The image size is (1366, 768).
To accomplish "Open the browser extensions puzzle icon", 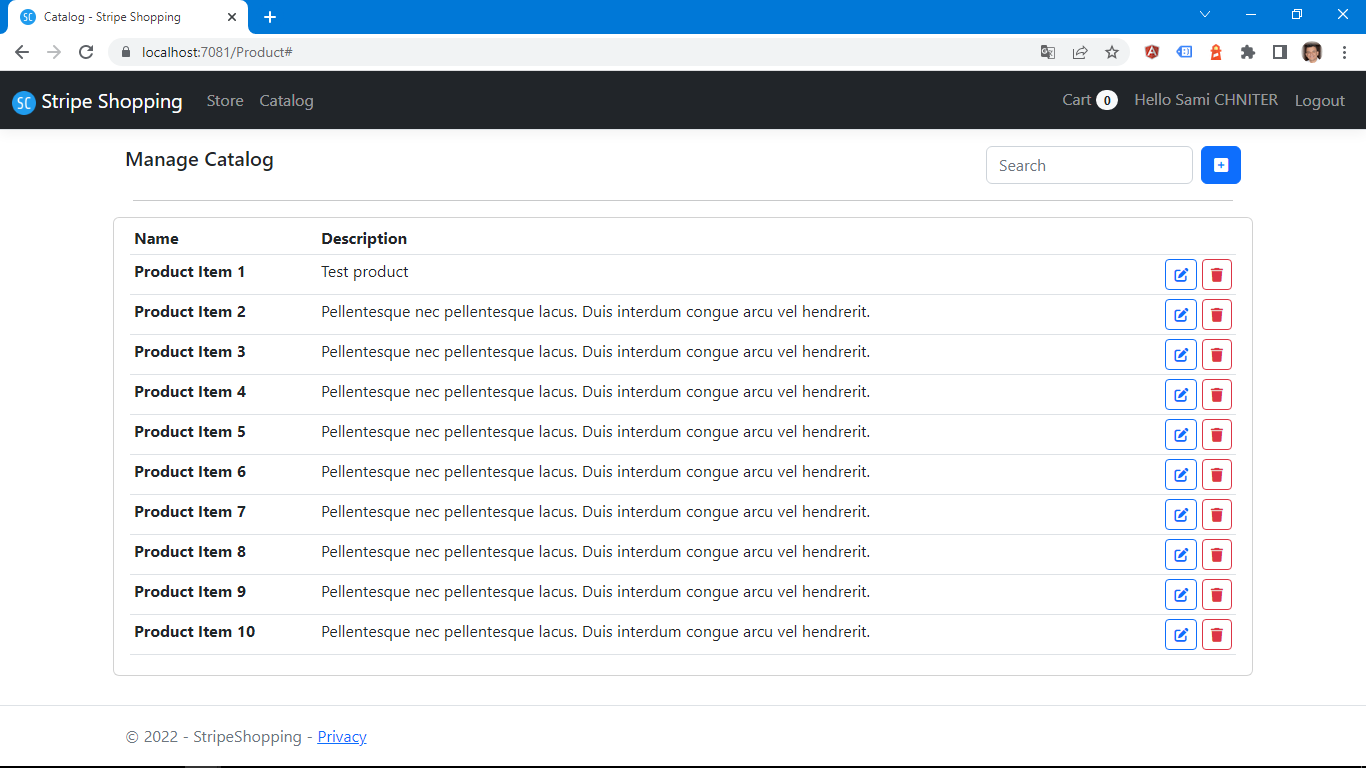I will pyautogui.click(x=1247, y=52).
